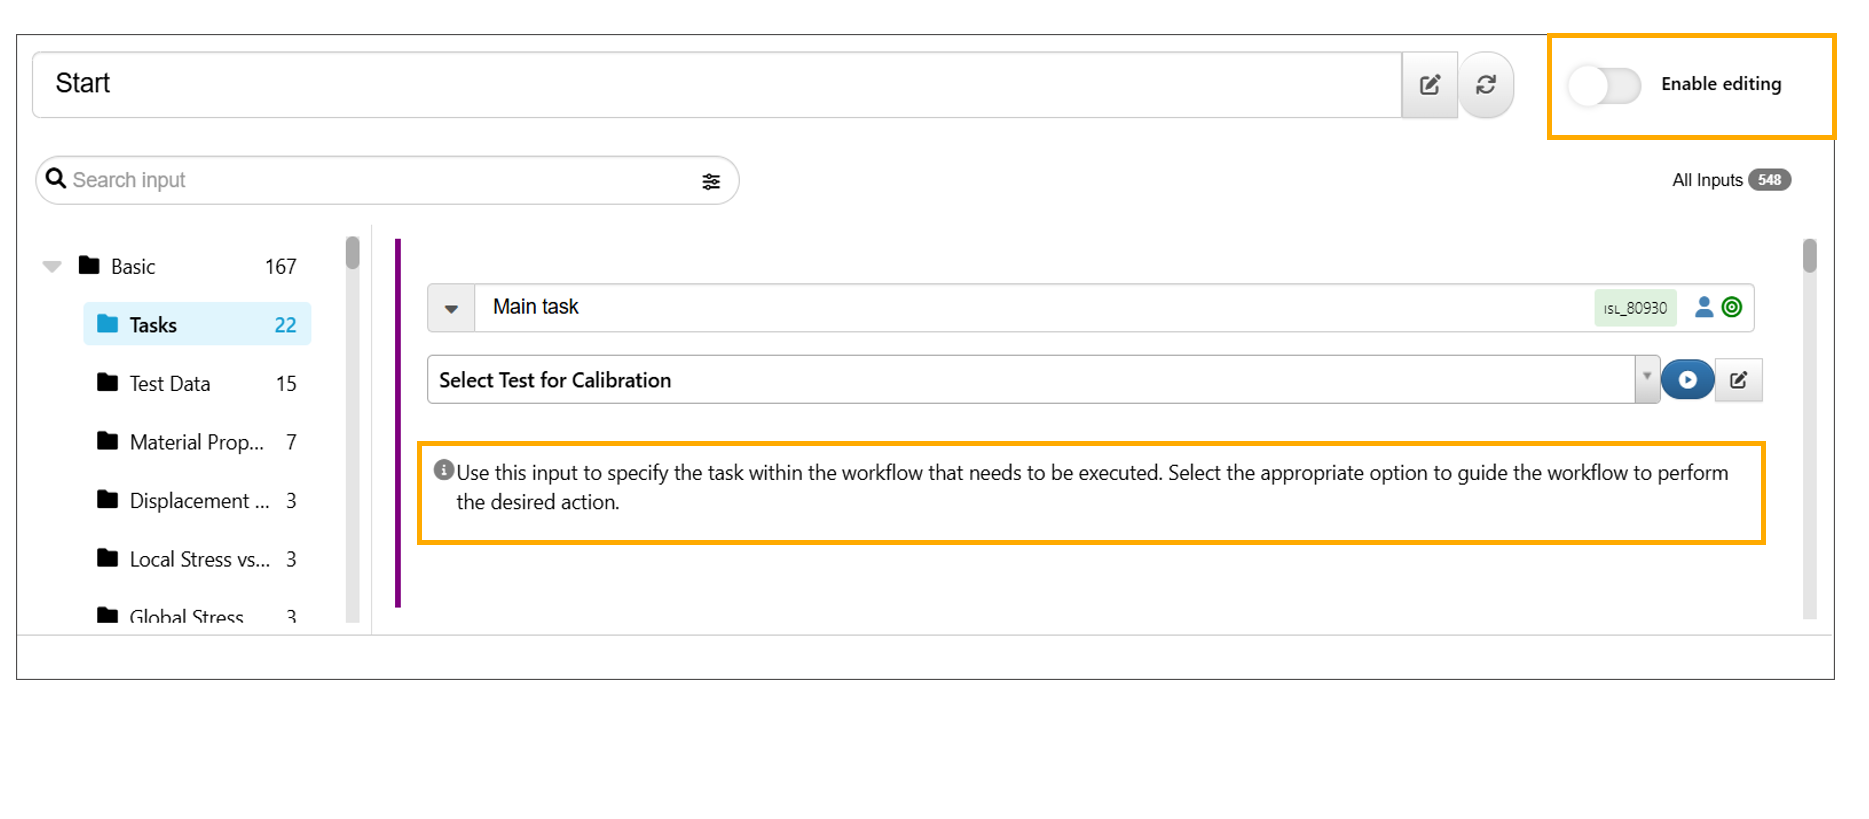
Task: Click the green target icon in Main task
Action: [x=1732, y=307]
